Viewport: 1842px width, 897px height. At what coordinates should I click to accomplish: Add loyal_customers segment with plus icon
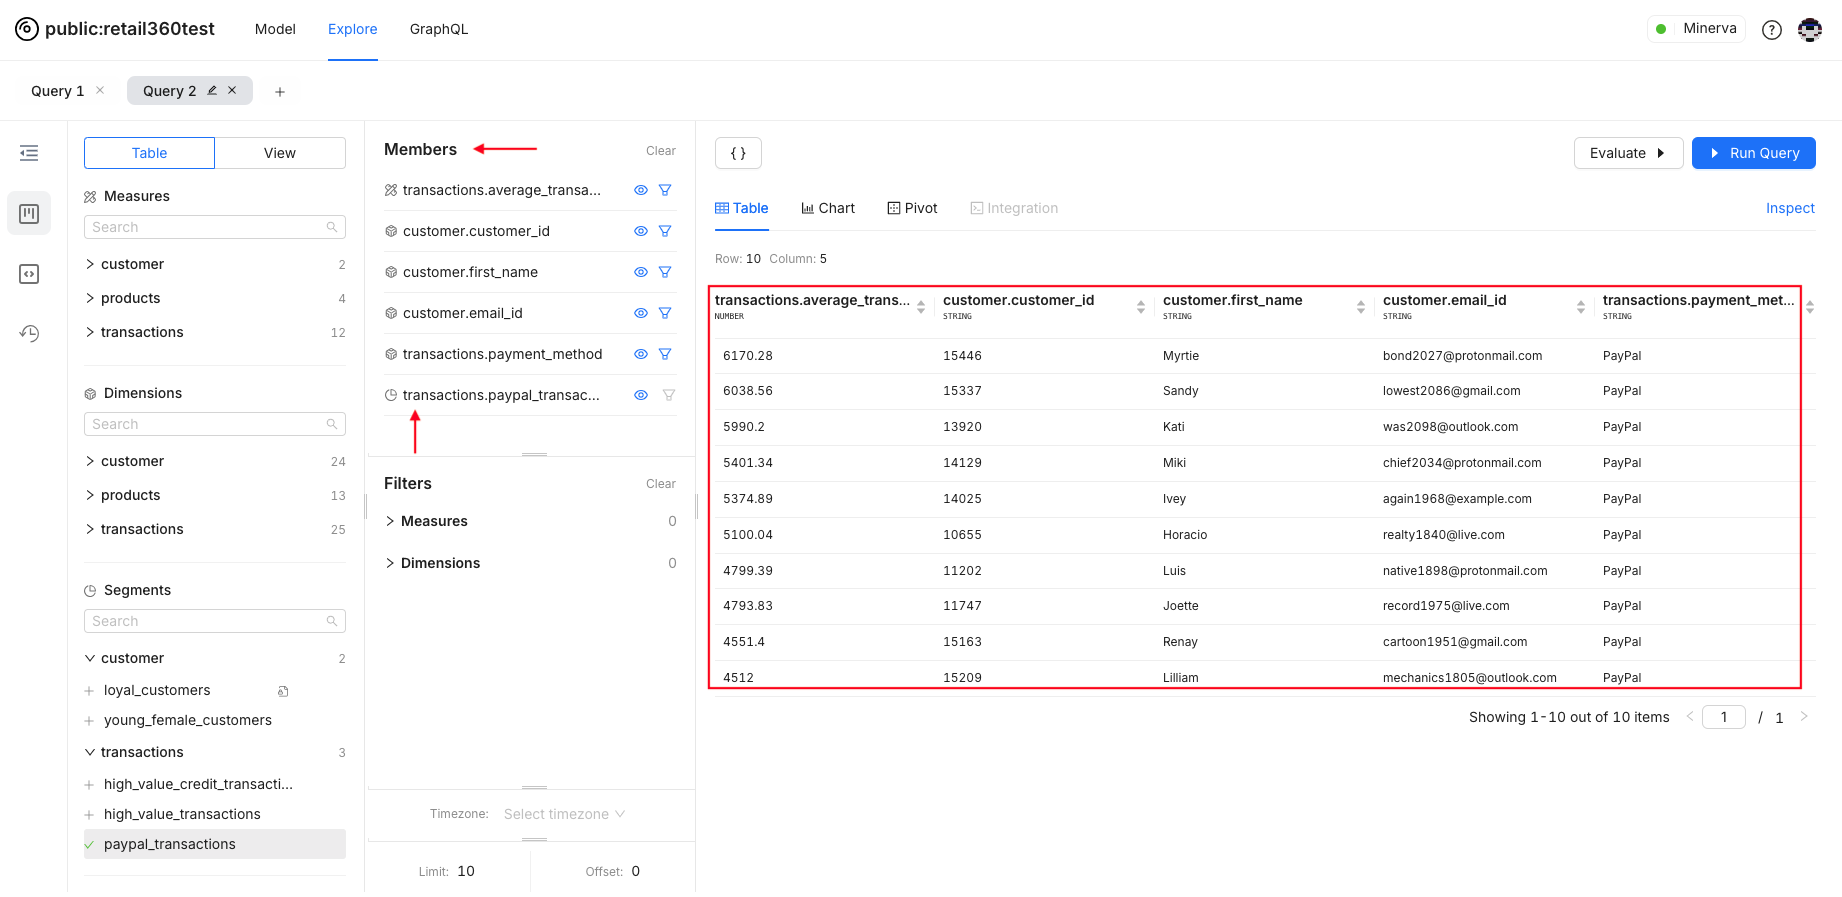click(89, 691)
